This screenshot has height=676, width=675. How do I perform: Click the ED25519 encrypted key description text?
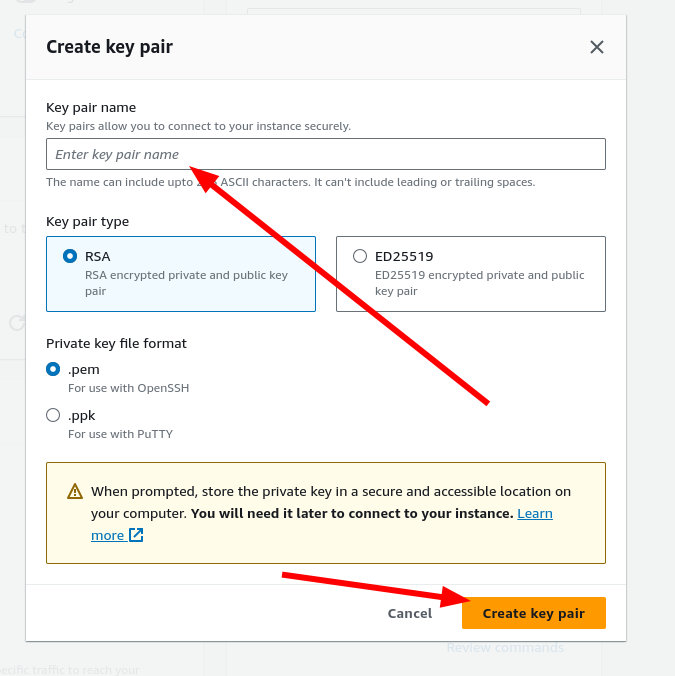(x=479, y=283)
